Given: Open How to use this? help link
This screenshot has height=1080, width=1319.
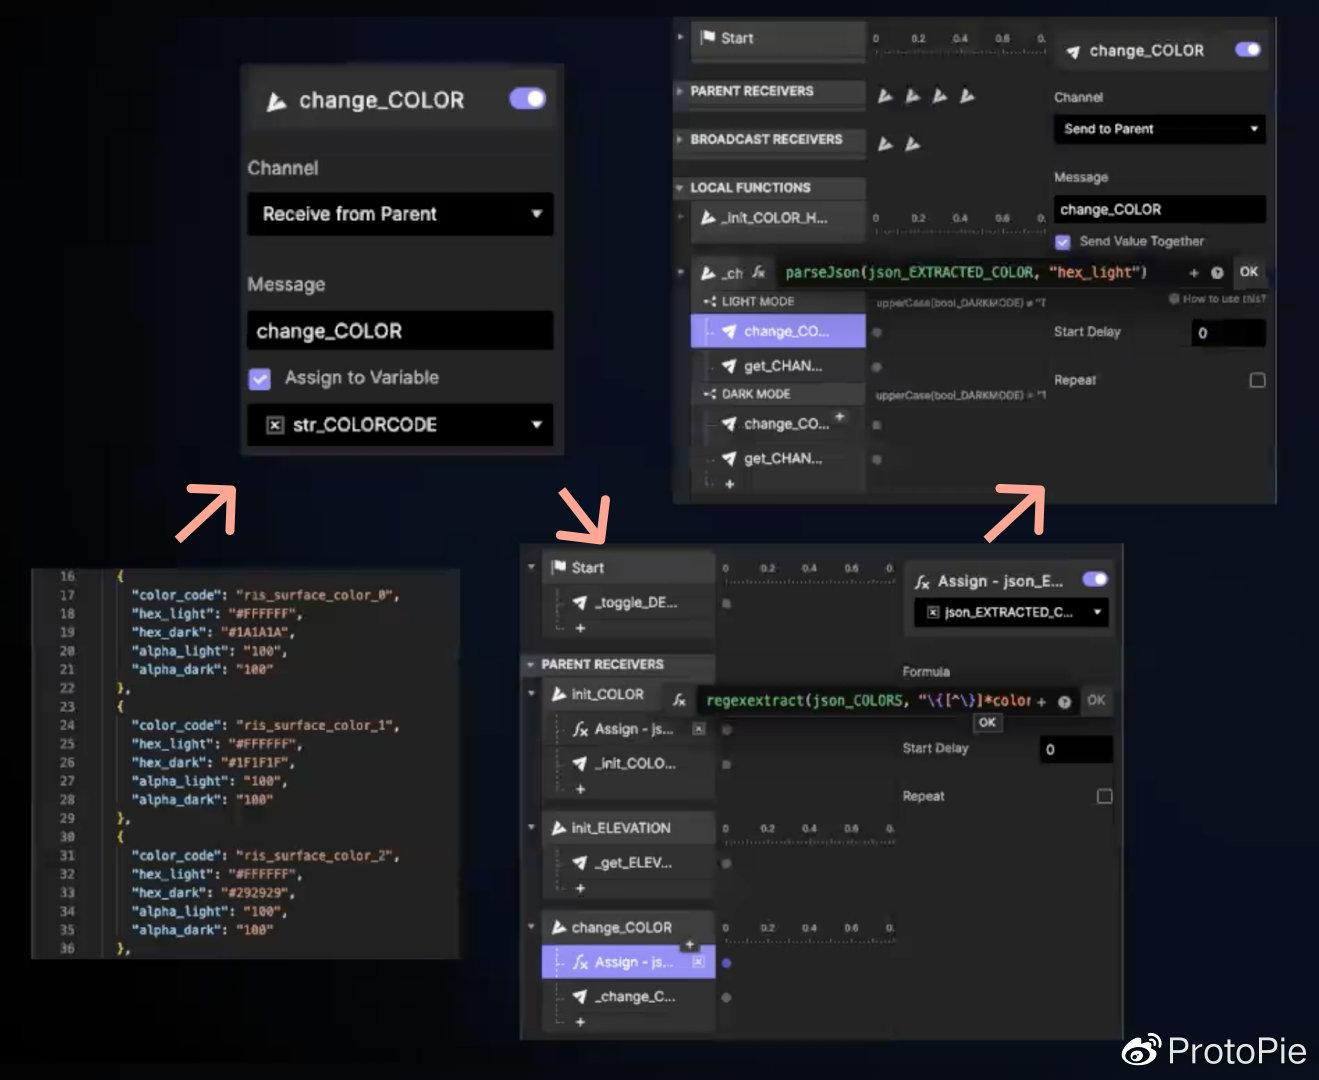Looking at the screenshot, I should [1217, 299].
